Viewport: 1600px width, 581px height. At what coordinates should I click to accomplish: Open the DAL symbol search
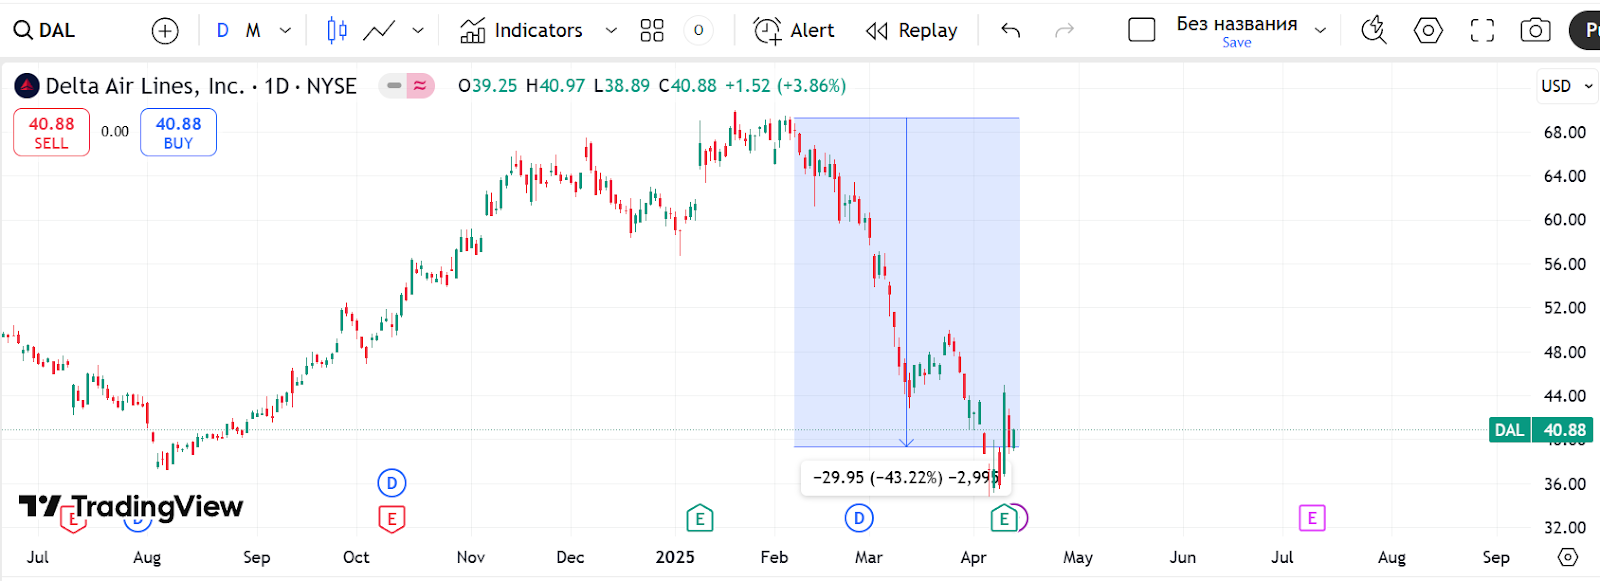coord(44,30)
